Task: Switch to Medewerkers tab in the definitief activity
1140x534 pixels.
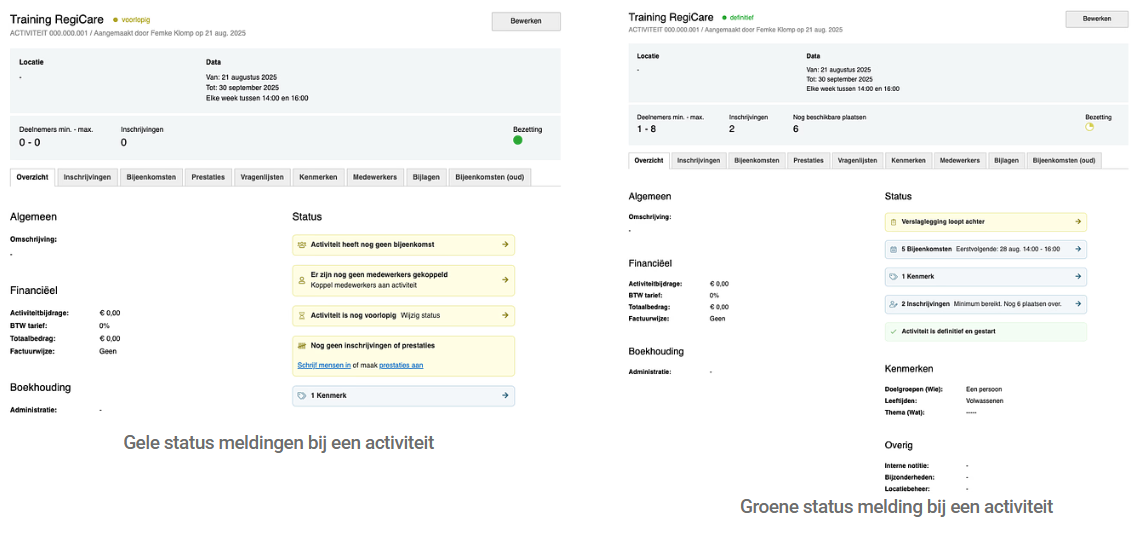Action: (959, 160)
